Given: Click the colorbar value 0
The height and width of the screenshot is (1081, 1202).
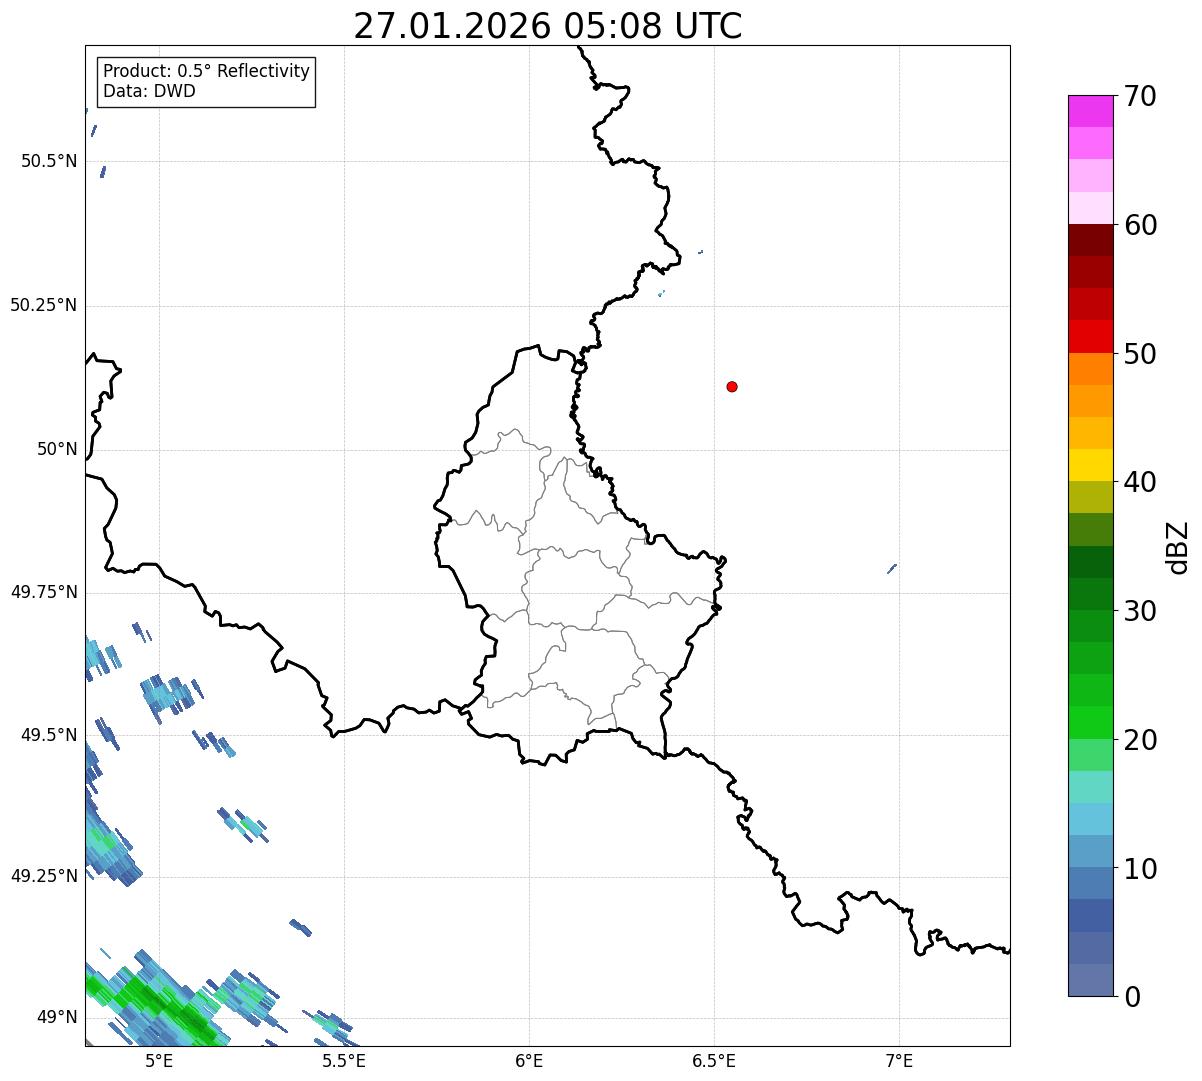Looking at the screenshot, I should 1132,997.
